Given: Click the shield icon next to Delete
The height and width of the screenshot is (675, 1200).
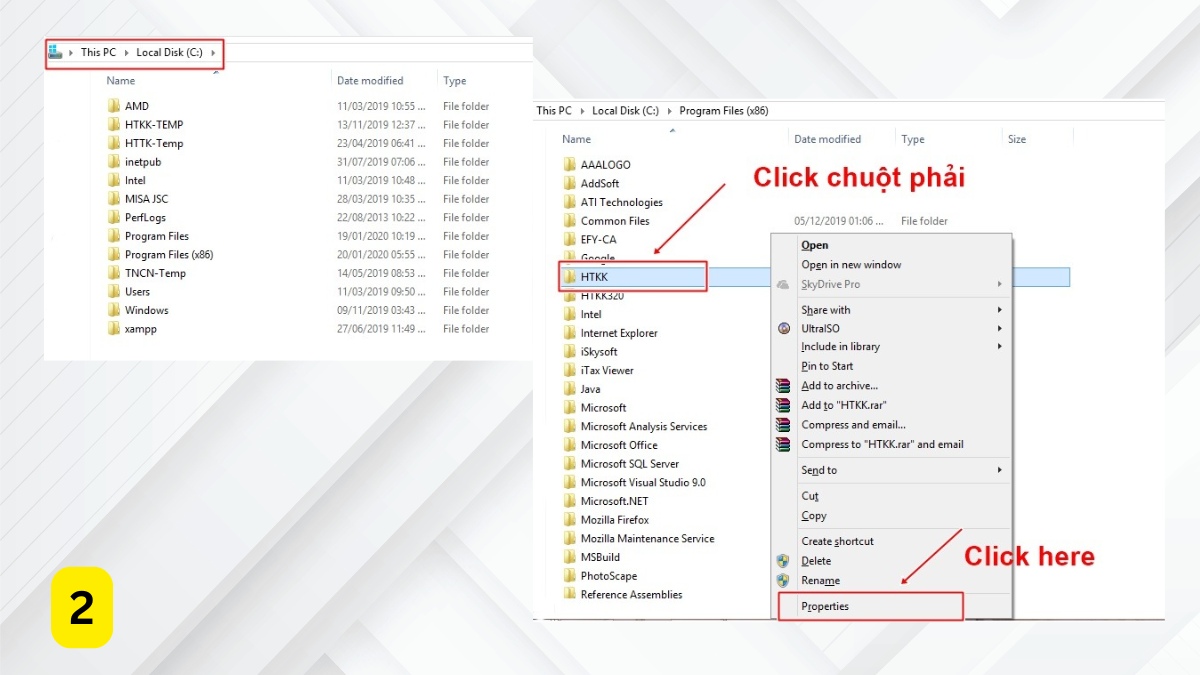Looking at the screenshot, I should 784,561.
